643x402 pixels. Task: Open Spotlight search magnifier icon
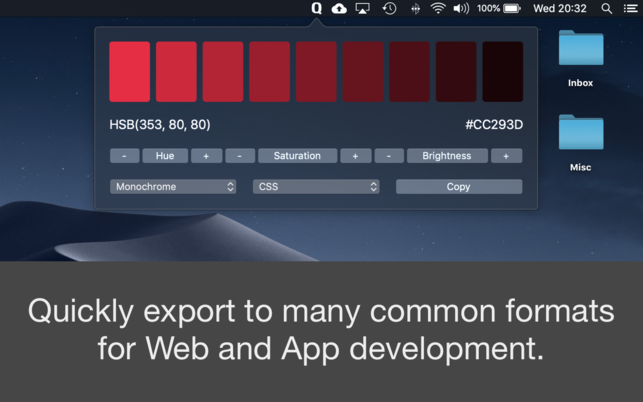point(607,9)
